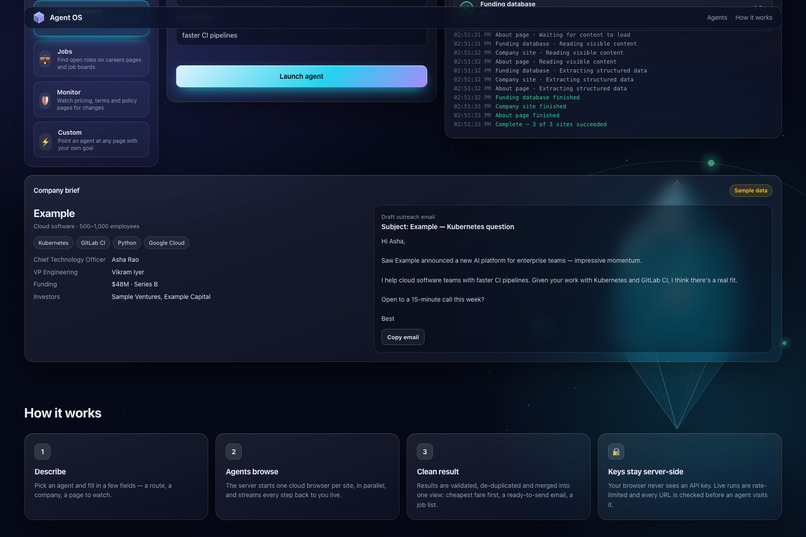Click the Sample data badge
This screenshot has width=806, height=537.
pos(750,191)
